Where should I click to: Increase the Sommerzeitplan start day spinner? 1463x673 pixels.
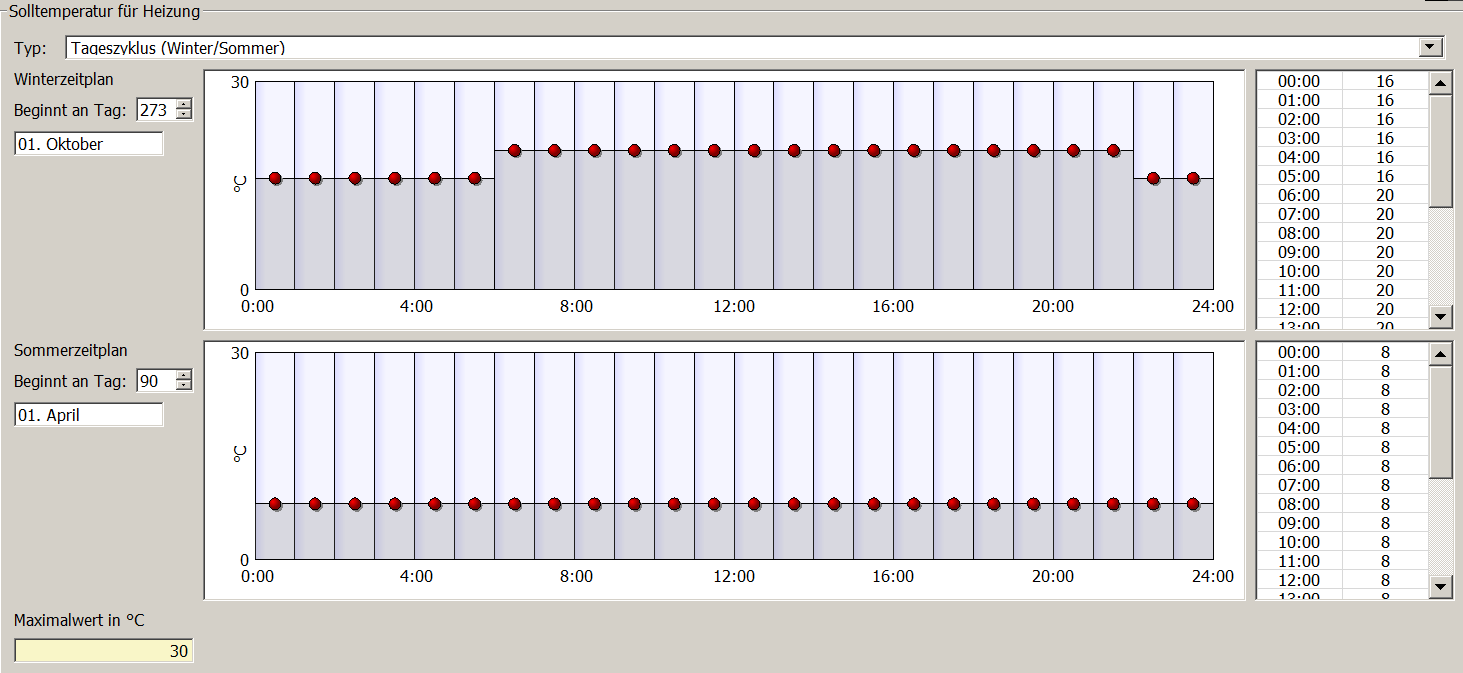183,376
